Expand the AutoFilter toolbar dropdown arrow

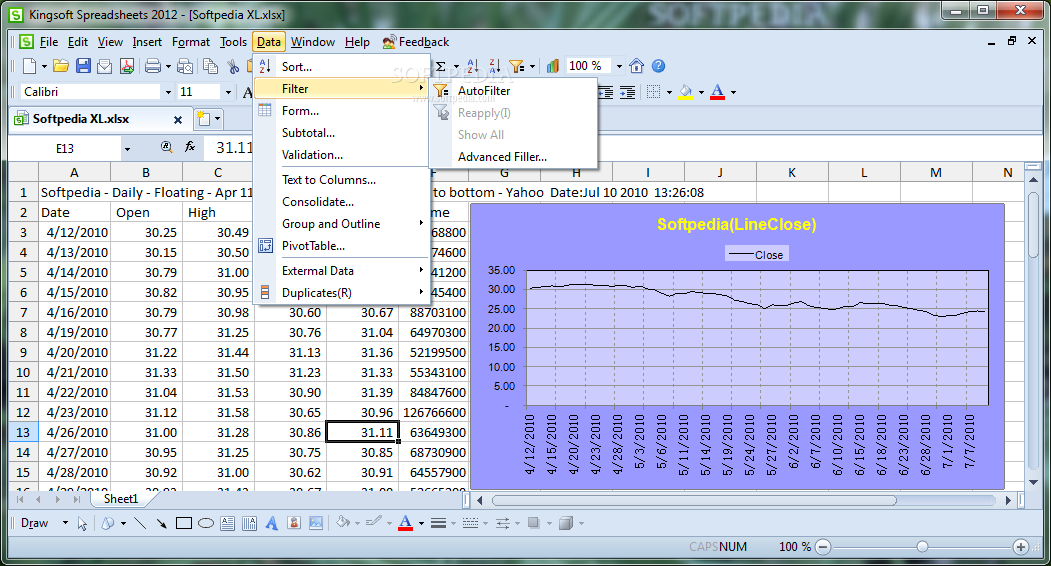pos(532,66)
